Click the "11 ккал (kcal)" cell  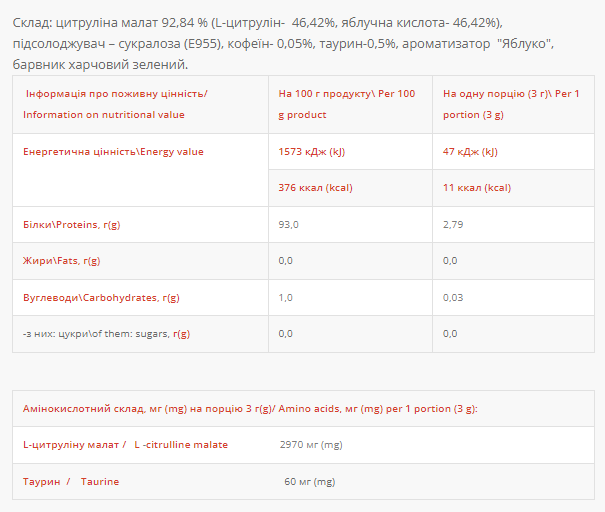point(476,188)
